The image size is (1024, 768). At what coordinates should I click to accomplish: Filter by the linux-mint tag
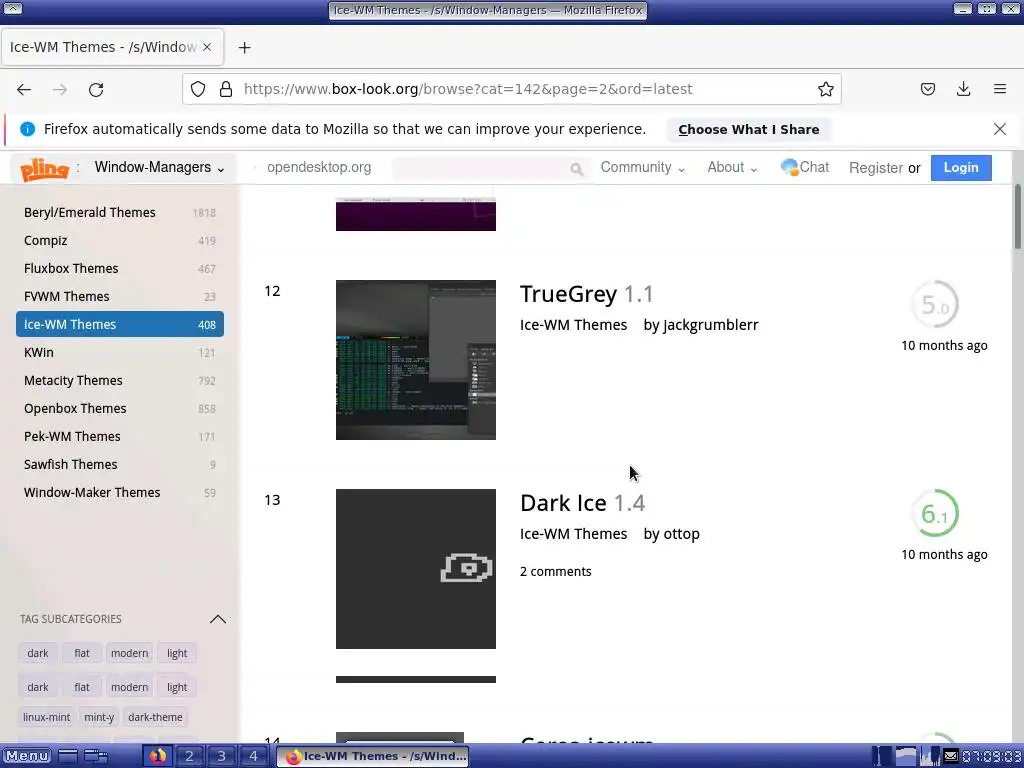[46, 717]
